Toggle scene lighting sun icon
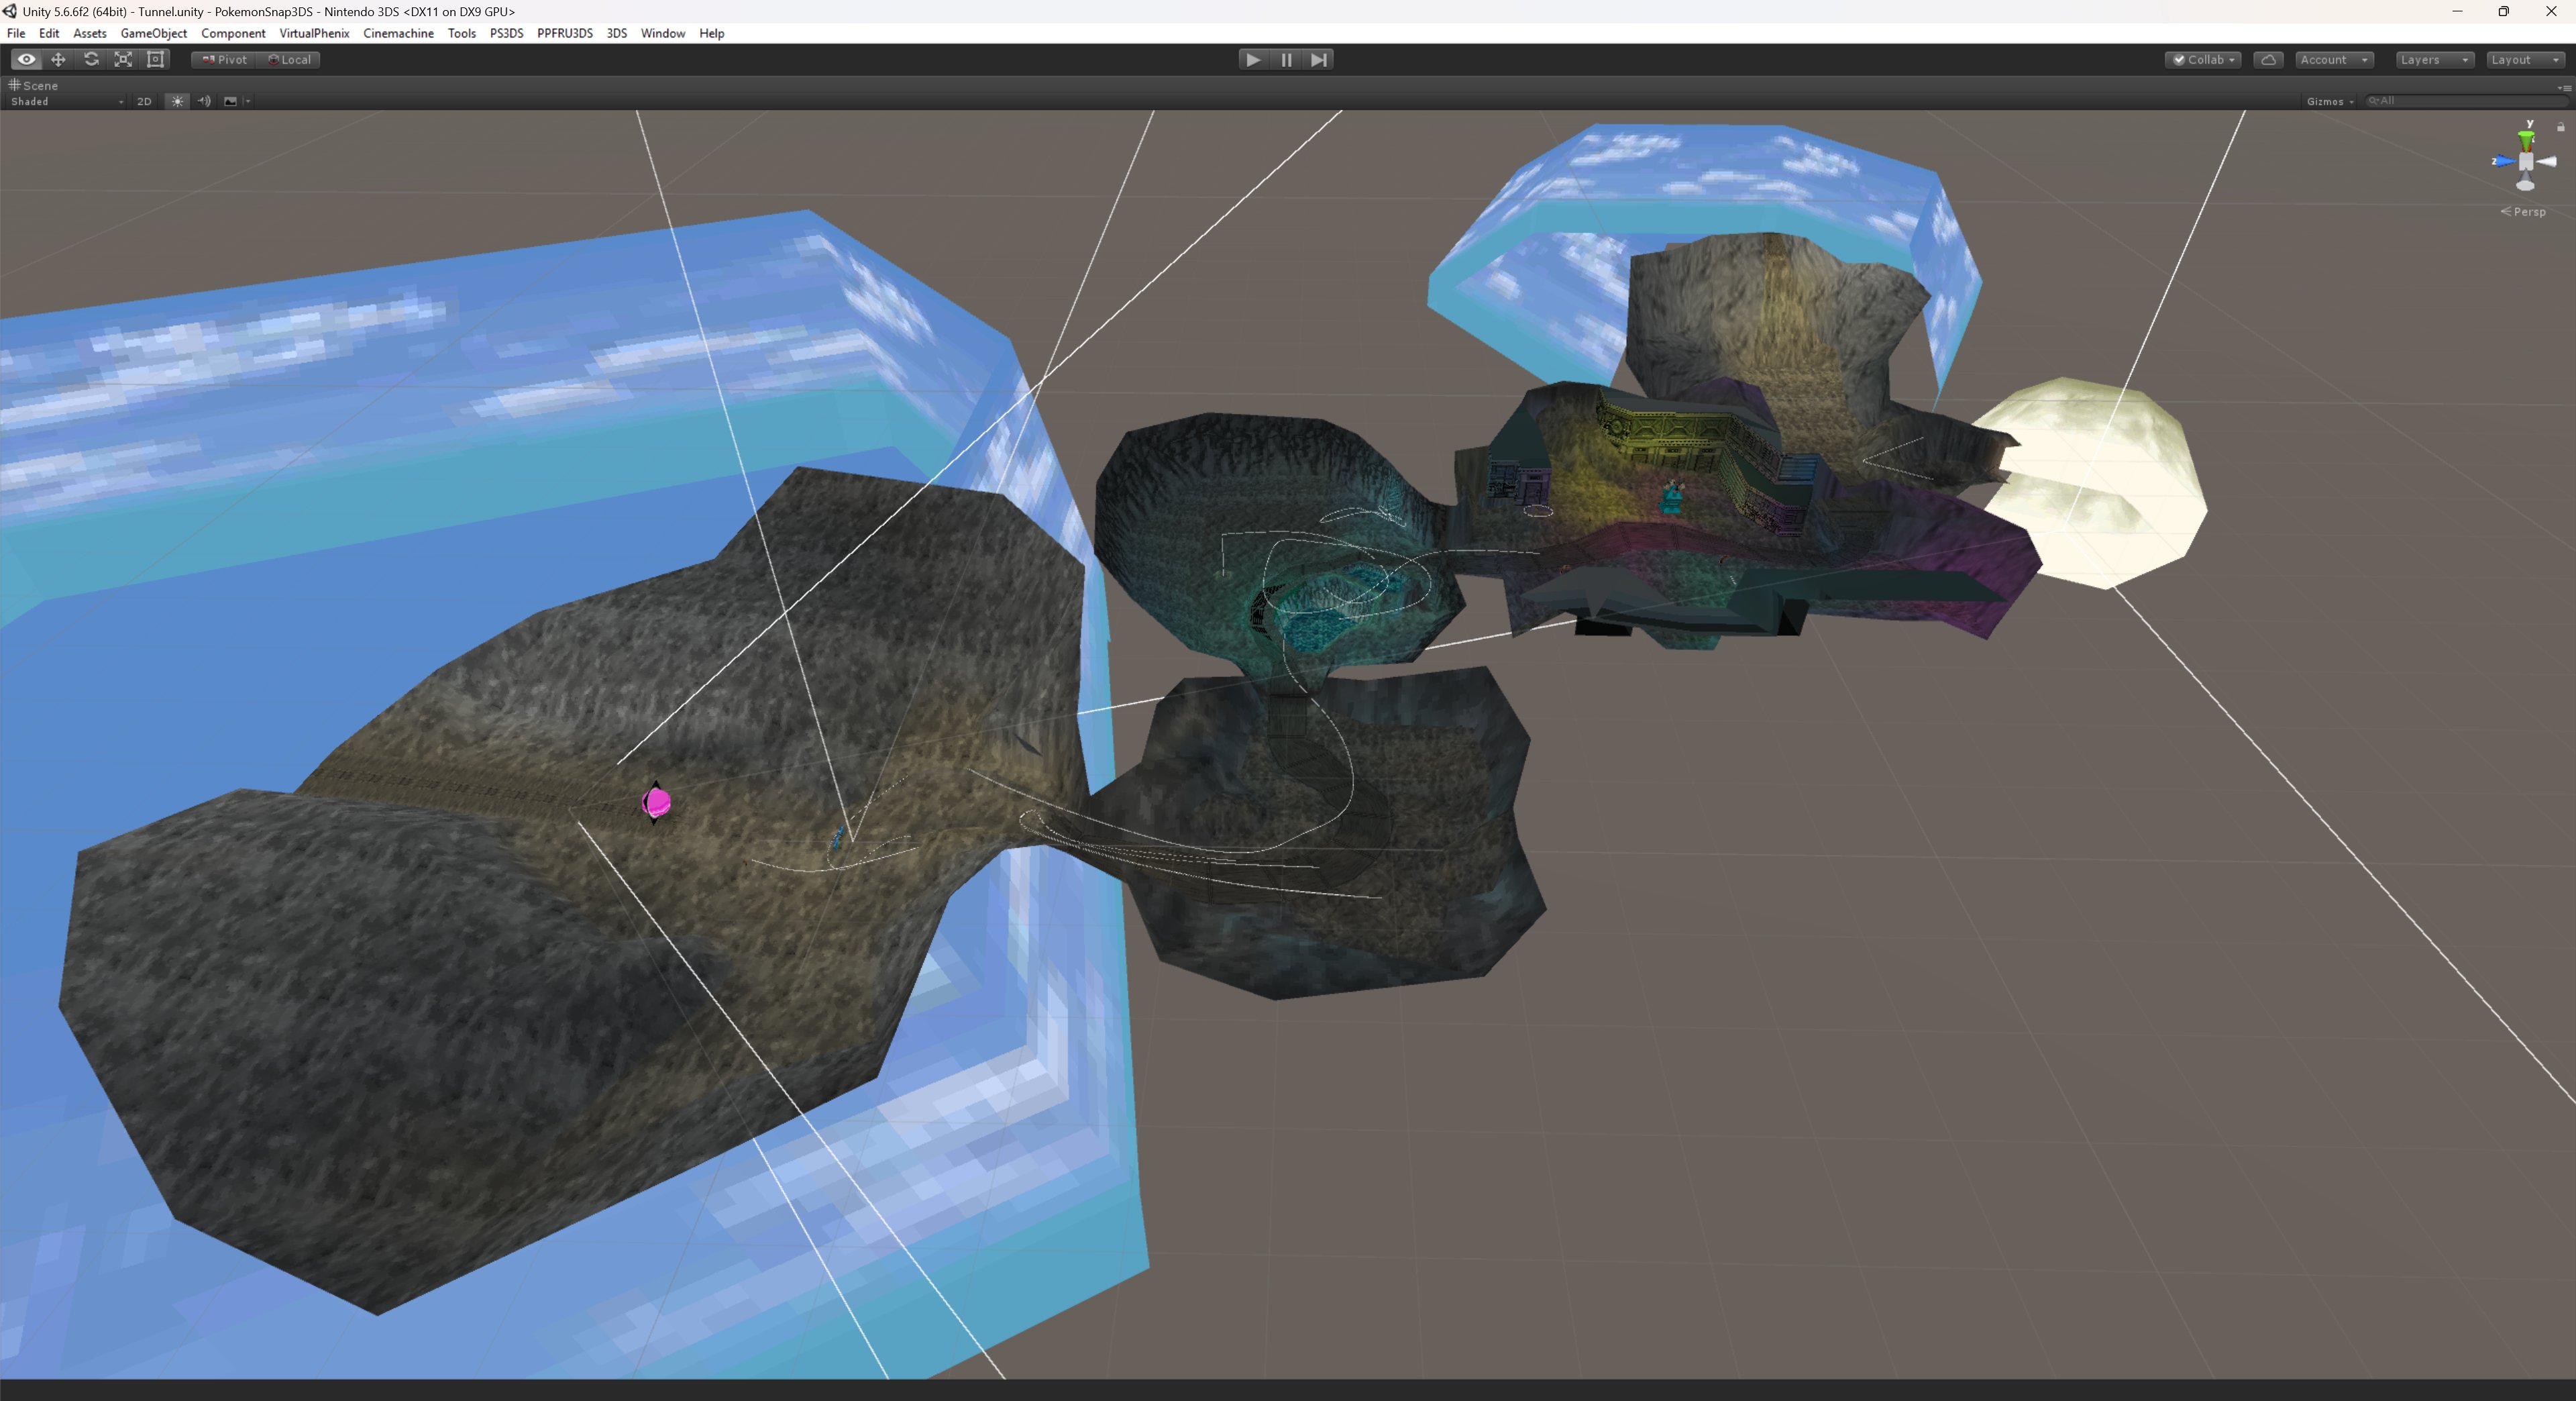Image resolution: width=2576 pixels, height=1401 pixels. [x=177, y=101]
